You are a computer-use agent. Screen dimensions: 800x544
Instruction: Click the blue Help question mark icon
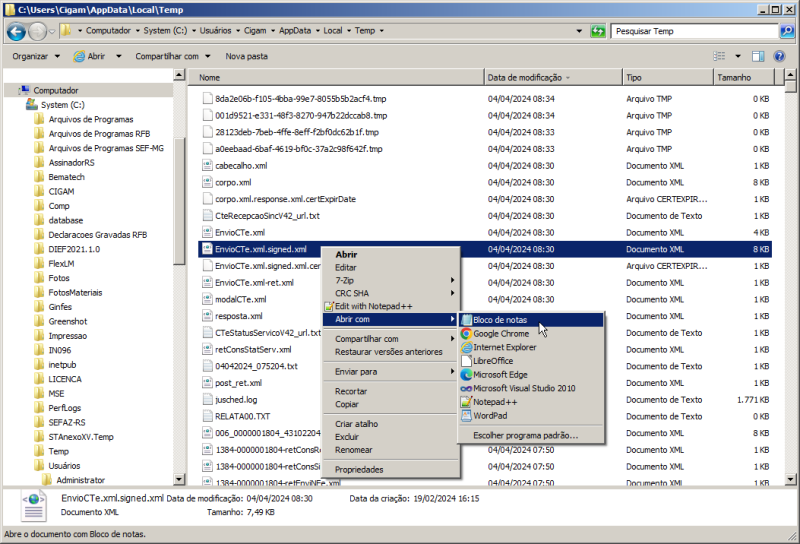779,56
